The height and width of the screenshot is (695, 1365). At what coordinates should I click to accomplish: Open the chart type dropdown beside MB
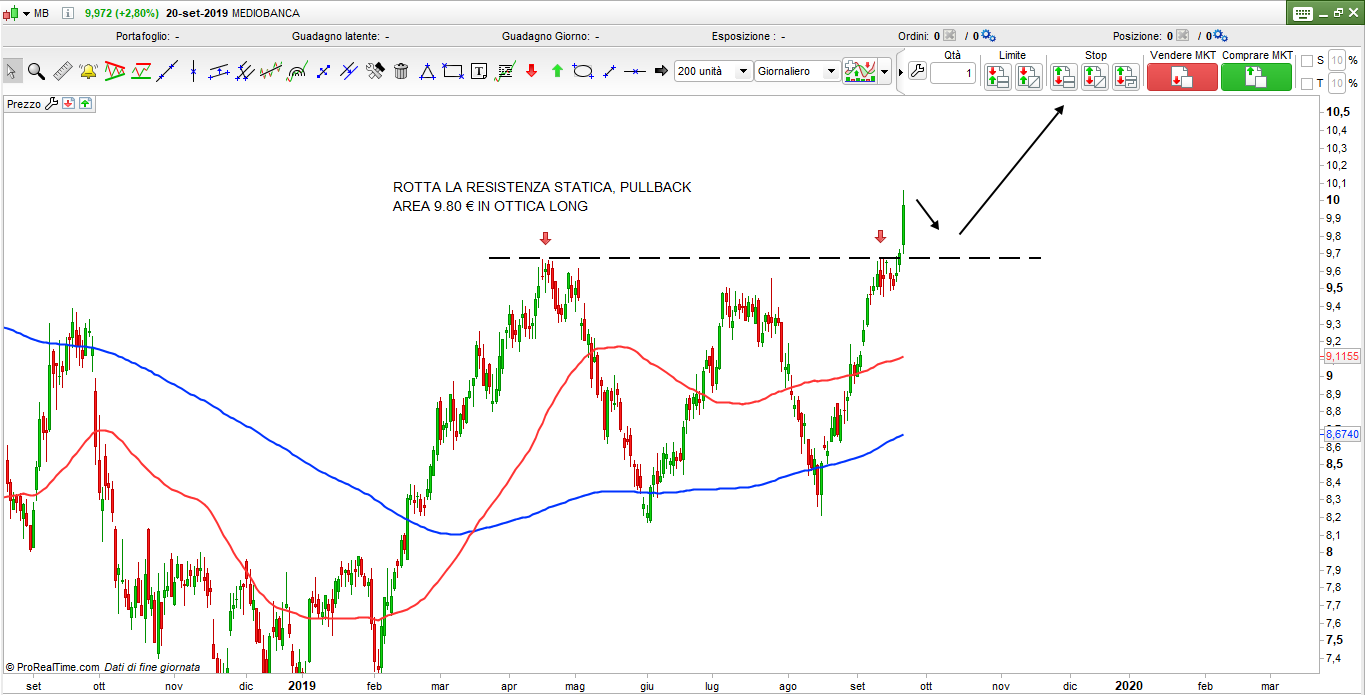(x=24, y=13)
